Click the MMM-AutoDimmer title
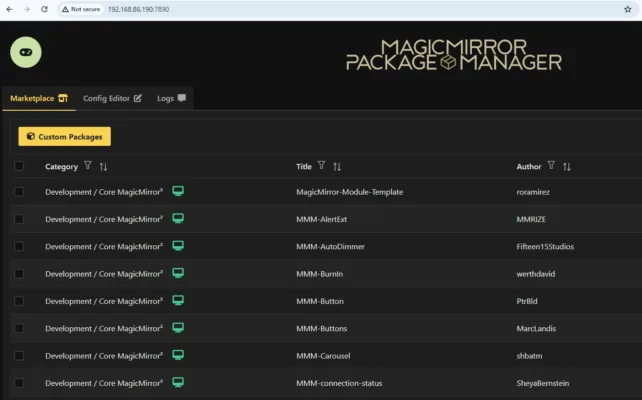Viewport: 642px width, 400px height. coord(330,247)
